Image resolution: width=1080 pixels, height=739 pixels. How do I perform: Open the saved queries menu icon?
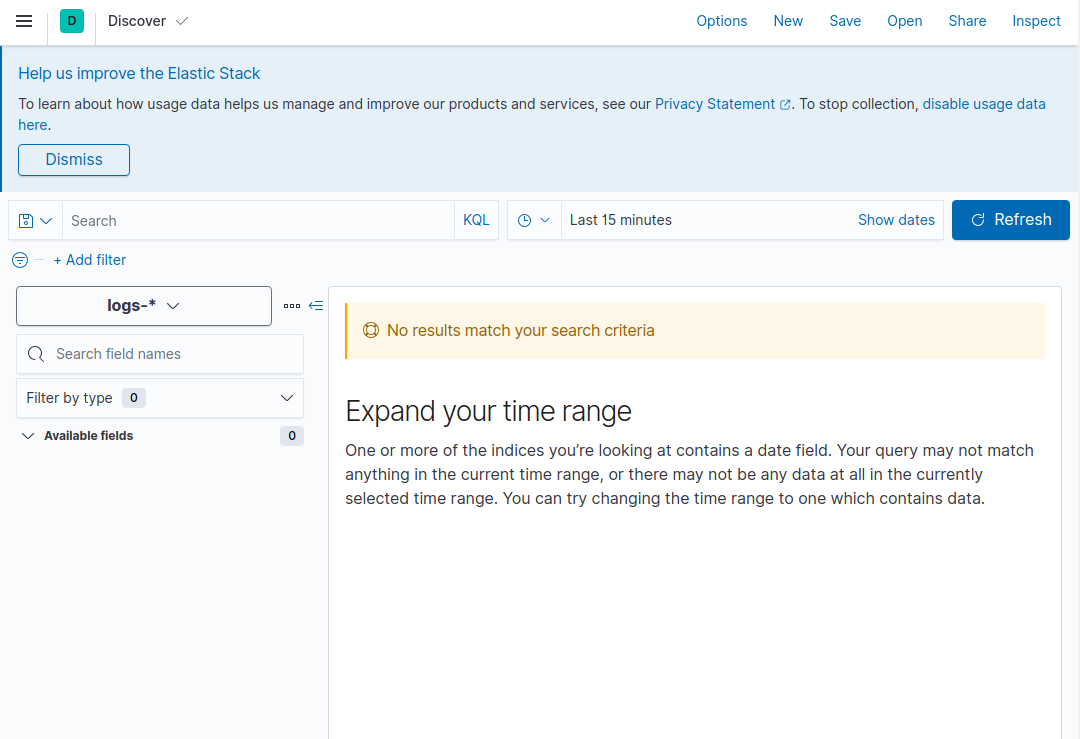click(x=35, y=221)
